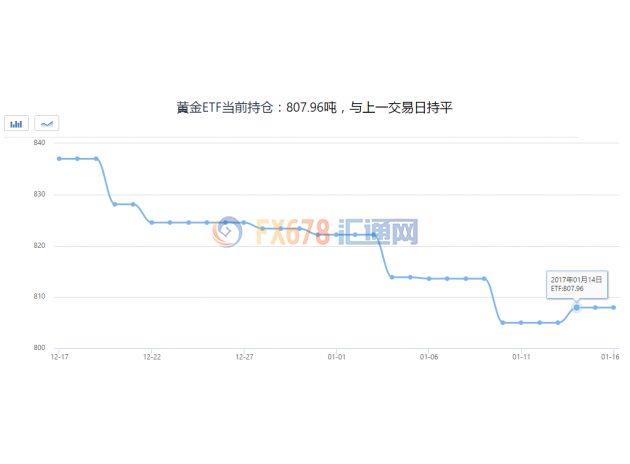This screenshot has height=464, width=630.
Task: Click the 12-27 x-axis date label
Action: (x=244, y=356)
